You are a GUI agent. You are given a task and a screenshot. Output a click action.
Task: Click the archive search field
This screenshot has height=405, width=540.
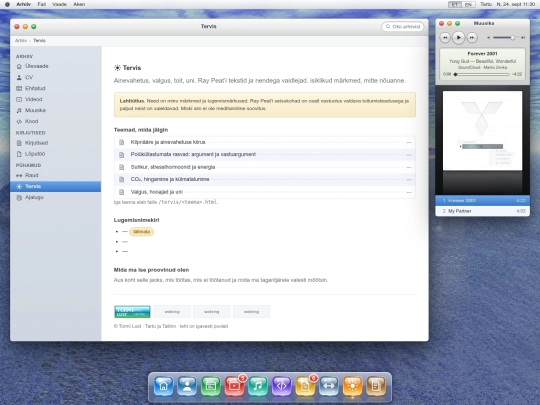[x=403, y=27]
